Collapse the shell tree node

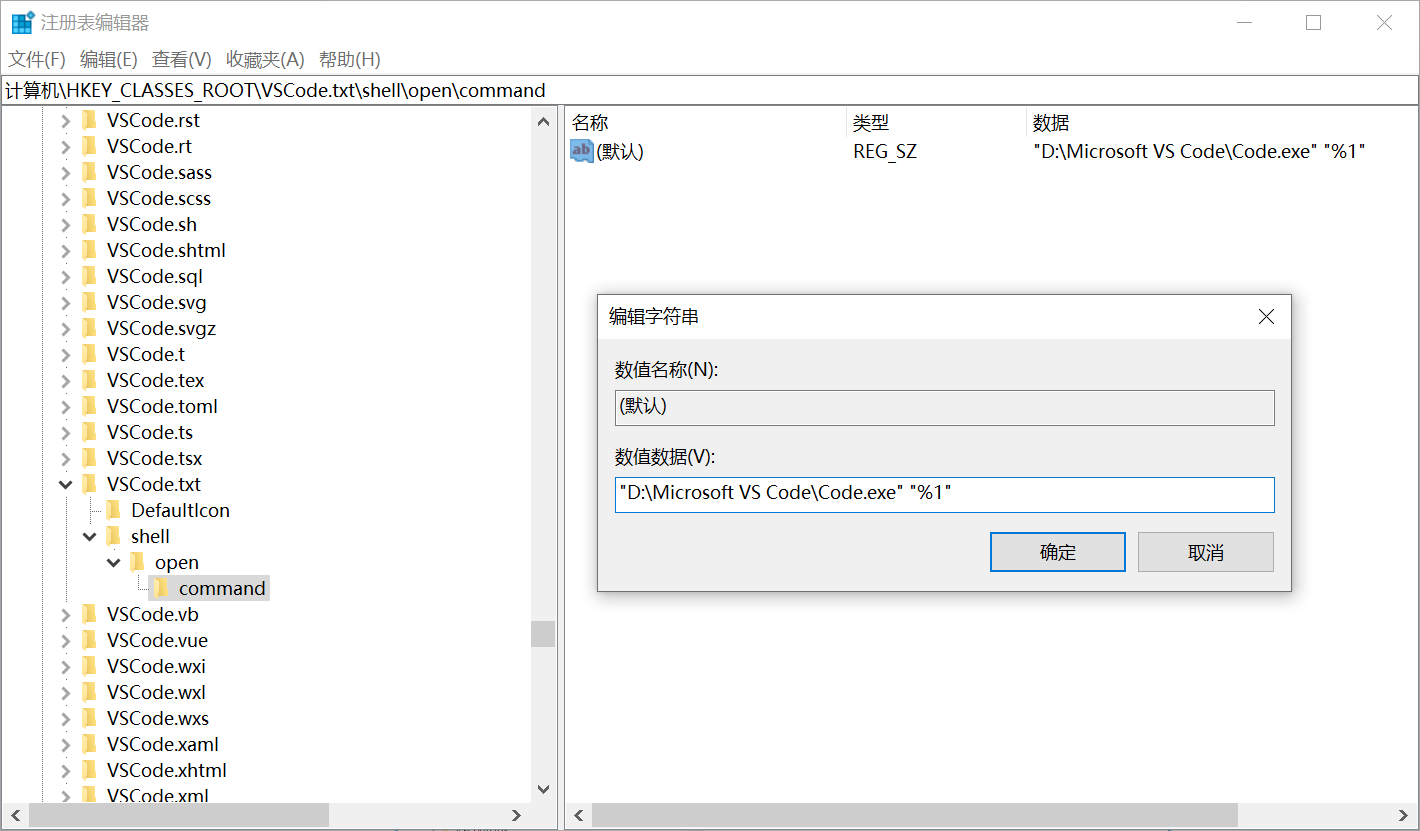pos(90,536)
